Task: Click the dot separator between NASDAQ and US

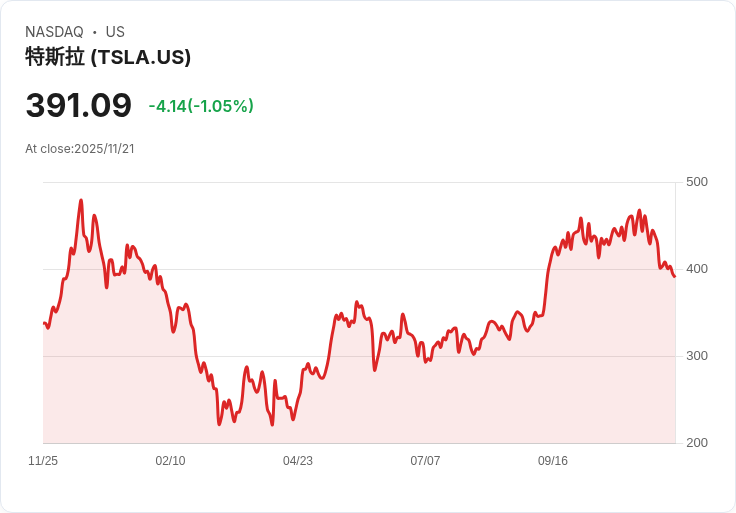Action: coord(95,33)
